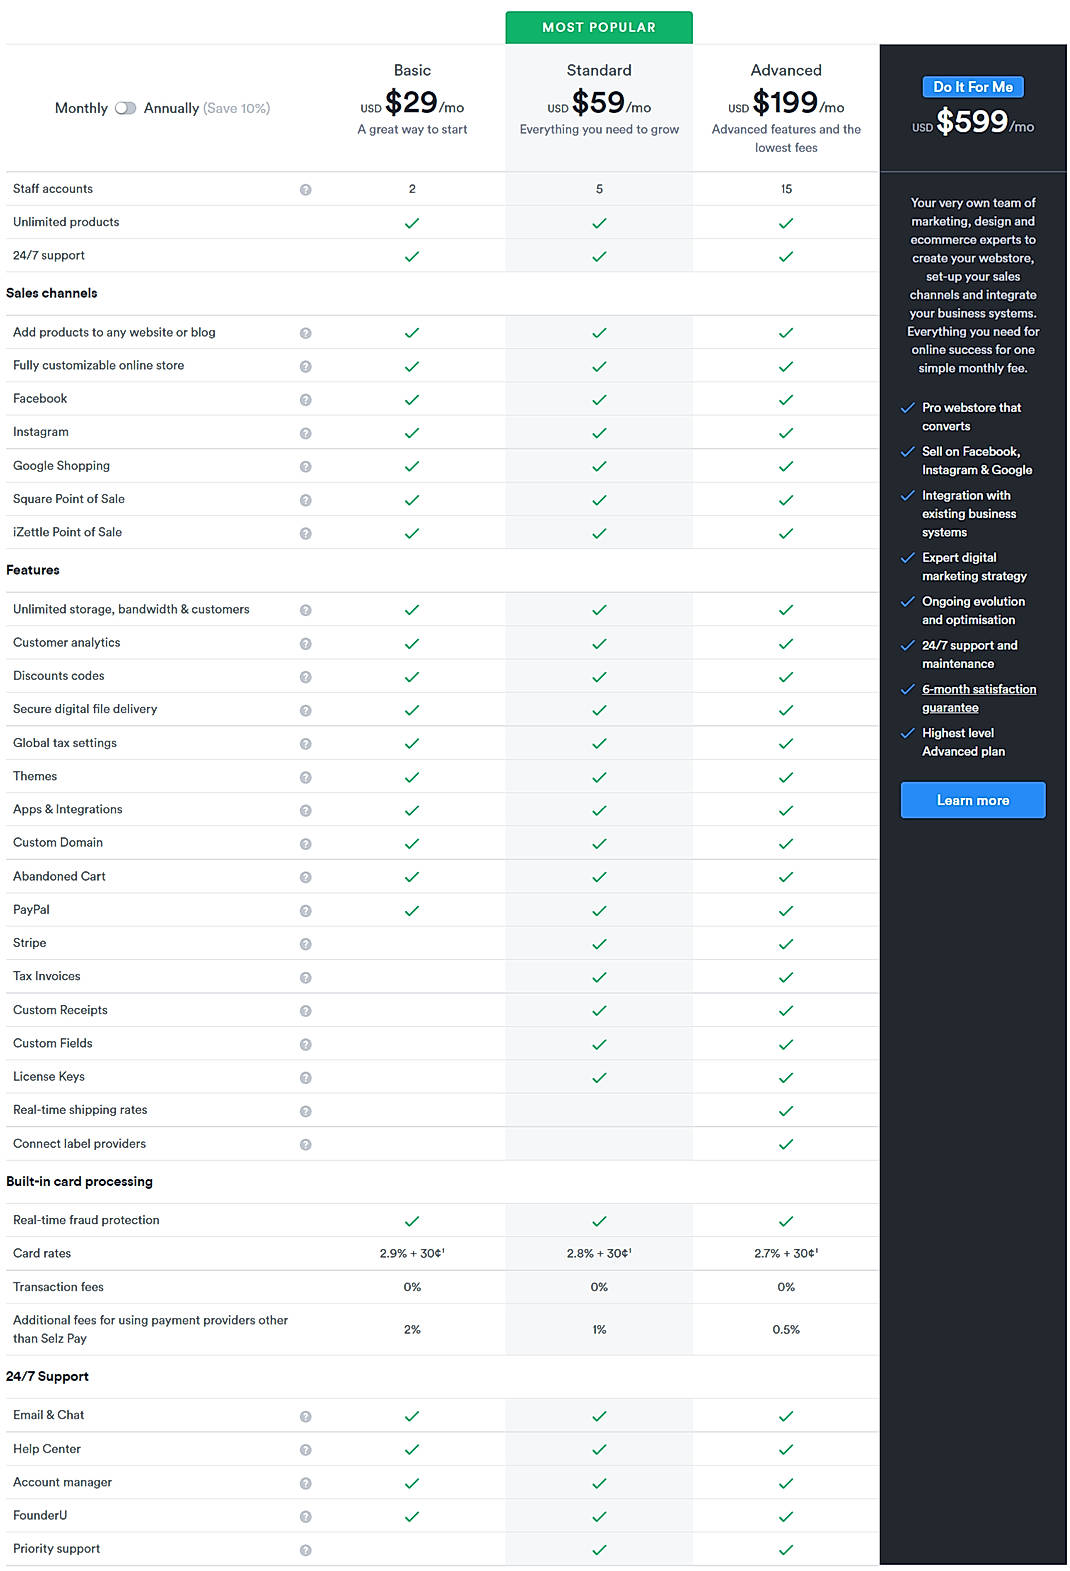Click the $29/mo Basic price
The width and height of the screenshot is (1070, 1571).
tap(412, 102)
